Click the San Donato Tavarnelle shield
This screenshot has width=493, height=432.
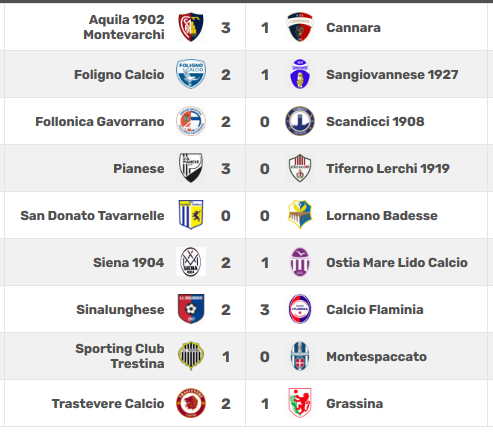point(191,215)
